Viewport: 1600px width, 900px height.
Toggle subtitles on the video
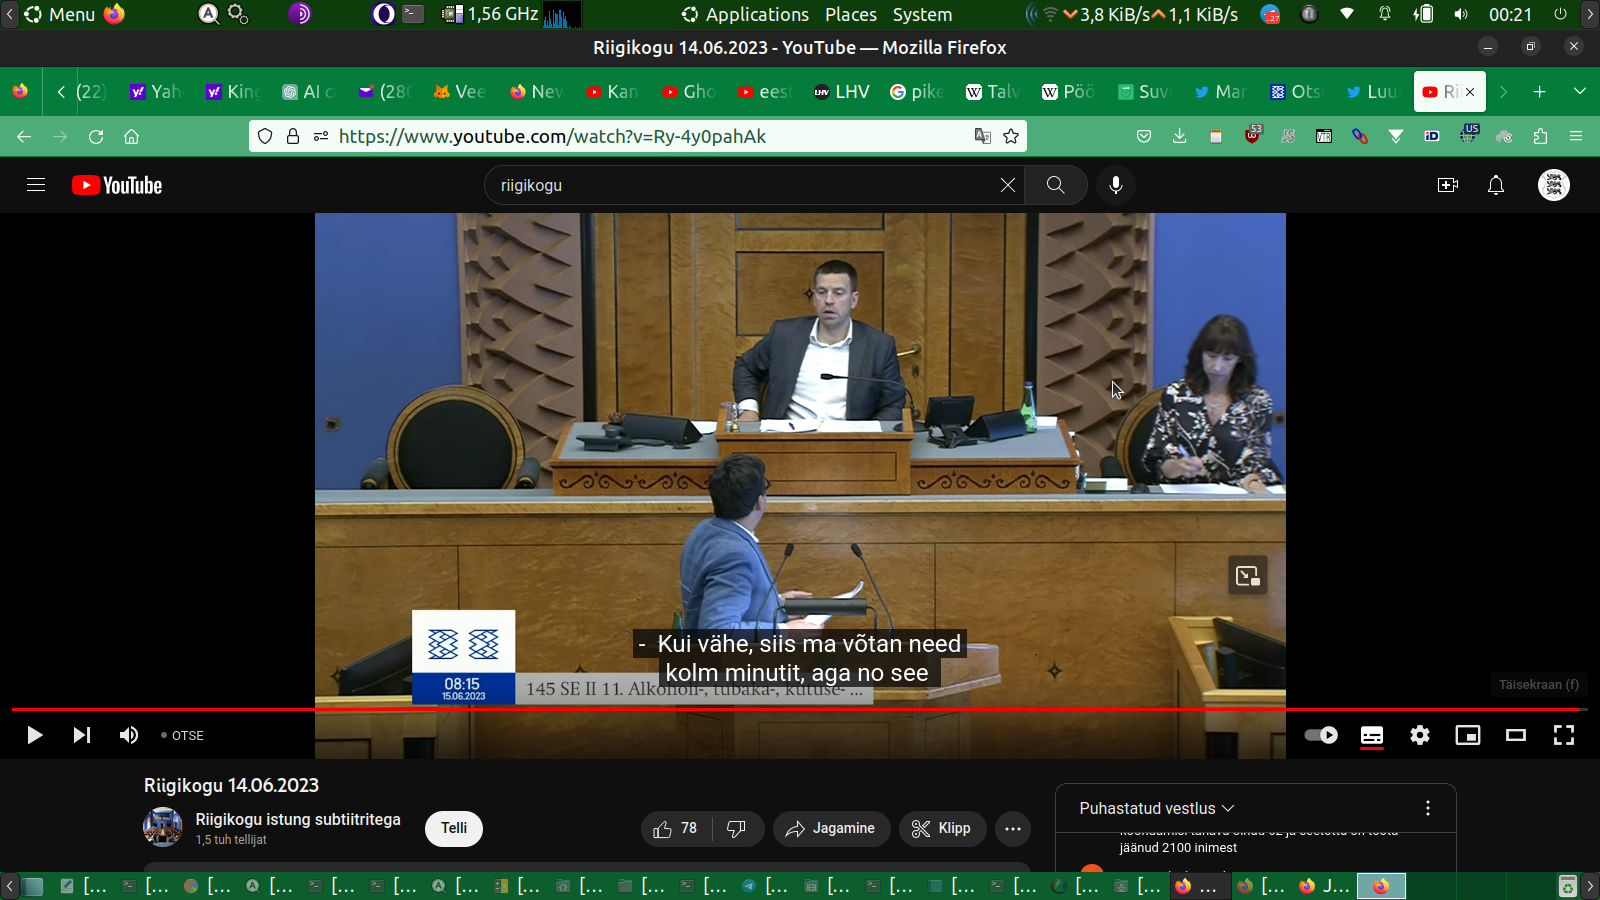pyautogui.click(x=1371, y=735)
